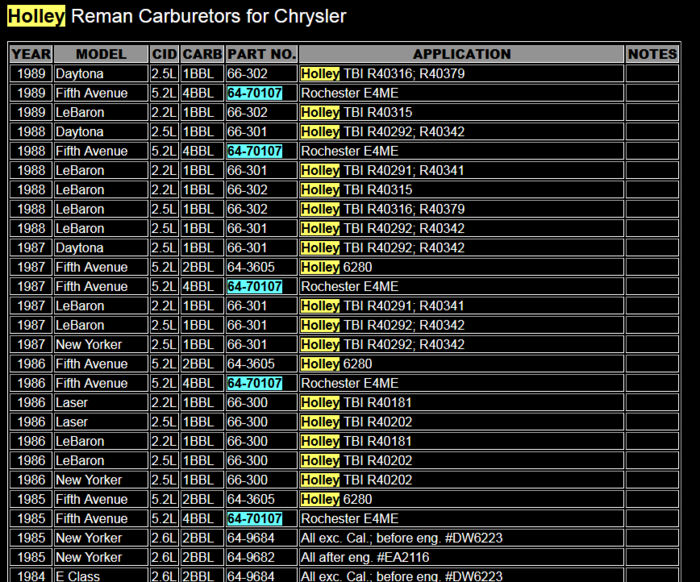Image resolution: width=700 pixels, height=582 pixels.
Task: Select 4BBL carb cell in 1988 Fifth Avenue row
Action: point(202,151)
